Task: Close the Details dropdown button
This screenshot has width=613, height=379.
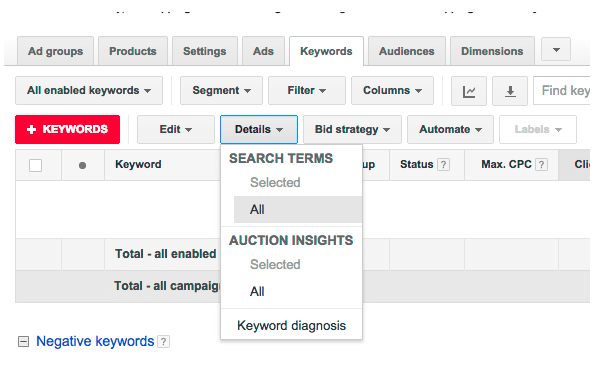Action: click(x=259, y=129)
